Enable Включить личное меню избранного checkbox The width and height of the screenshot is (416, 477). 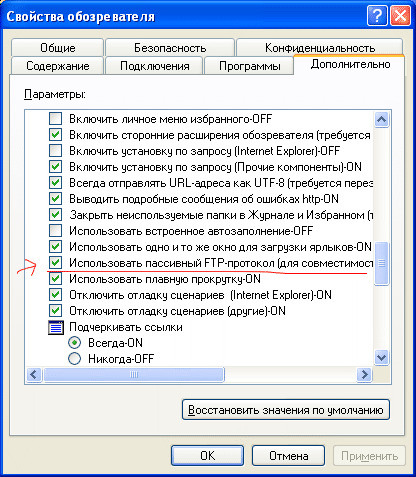pyautogui.click(x=55, y=119)
